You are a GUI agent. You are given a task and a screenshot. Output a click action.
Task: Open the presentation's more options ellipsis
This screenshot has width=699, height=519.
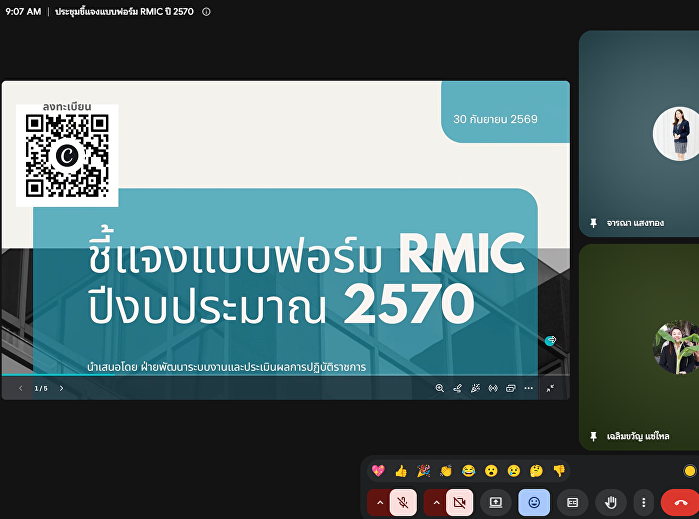pyautogui.click(x=529, y=388)
